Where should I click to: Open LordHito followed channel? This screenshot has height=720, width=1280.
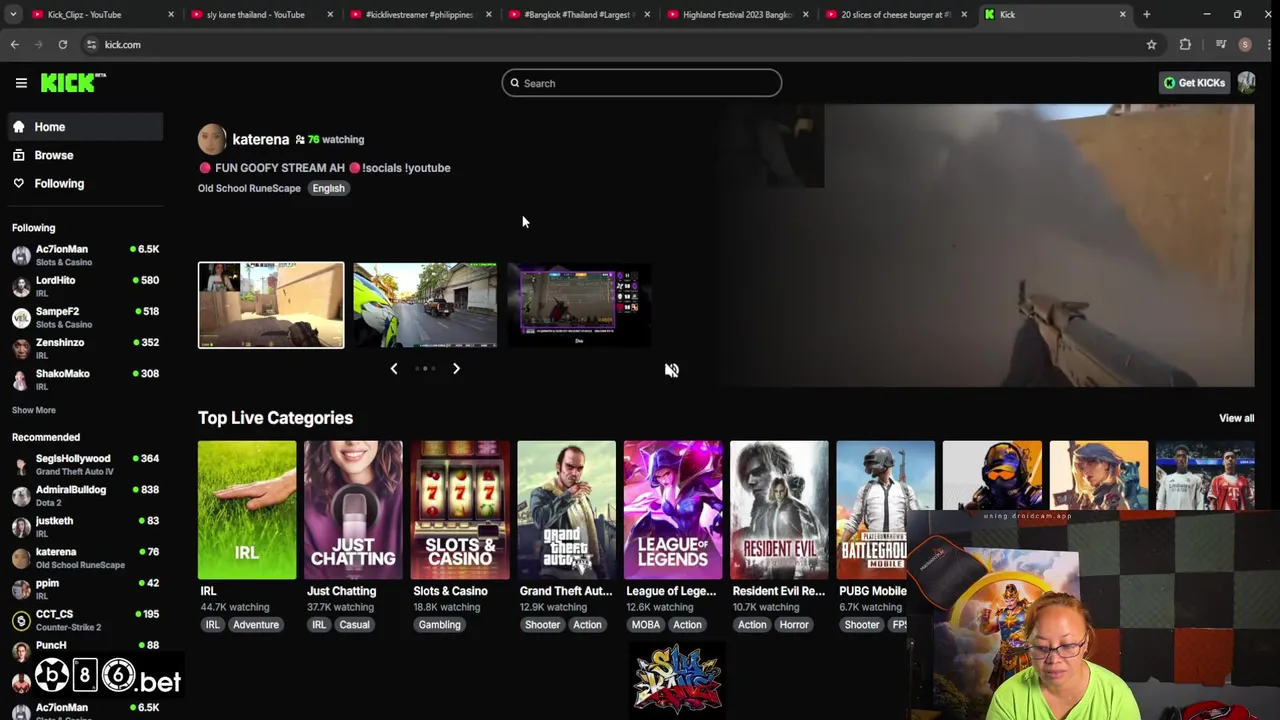pos(85,286)
